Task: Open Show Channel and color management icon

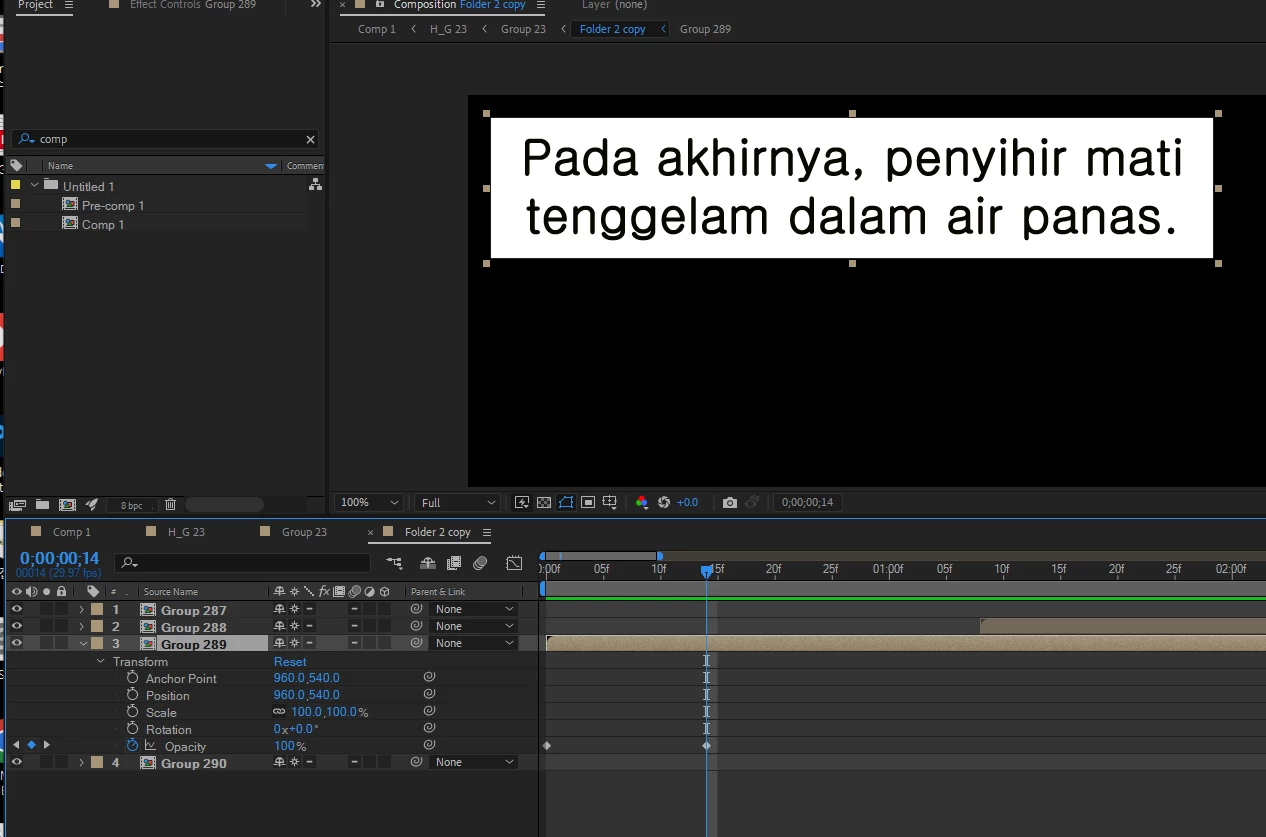Action: pos(642,502)
